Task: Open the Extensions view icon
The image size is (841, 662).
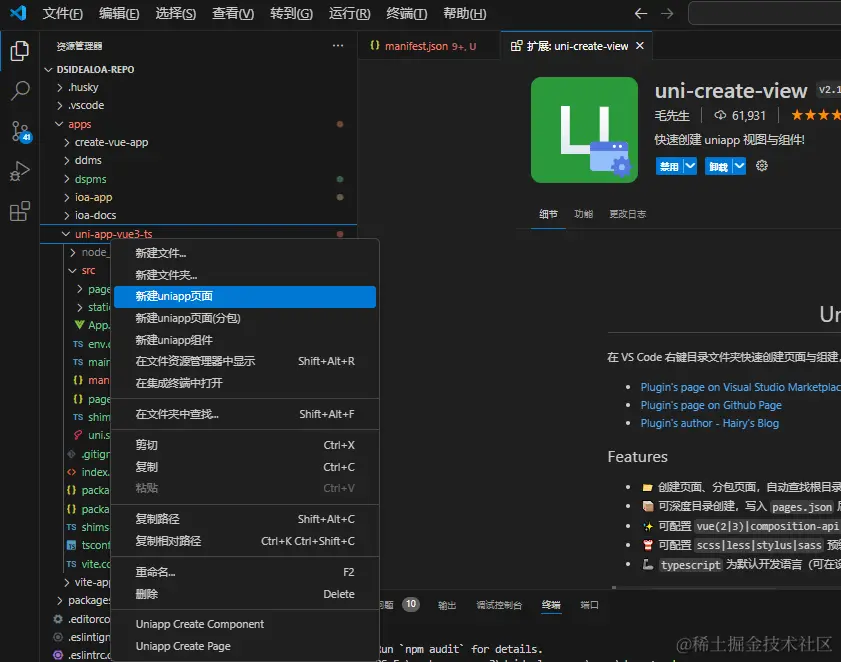Action: point(19,211)
